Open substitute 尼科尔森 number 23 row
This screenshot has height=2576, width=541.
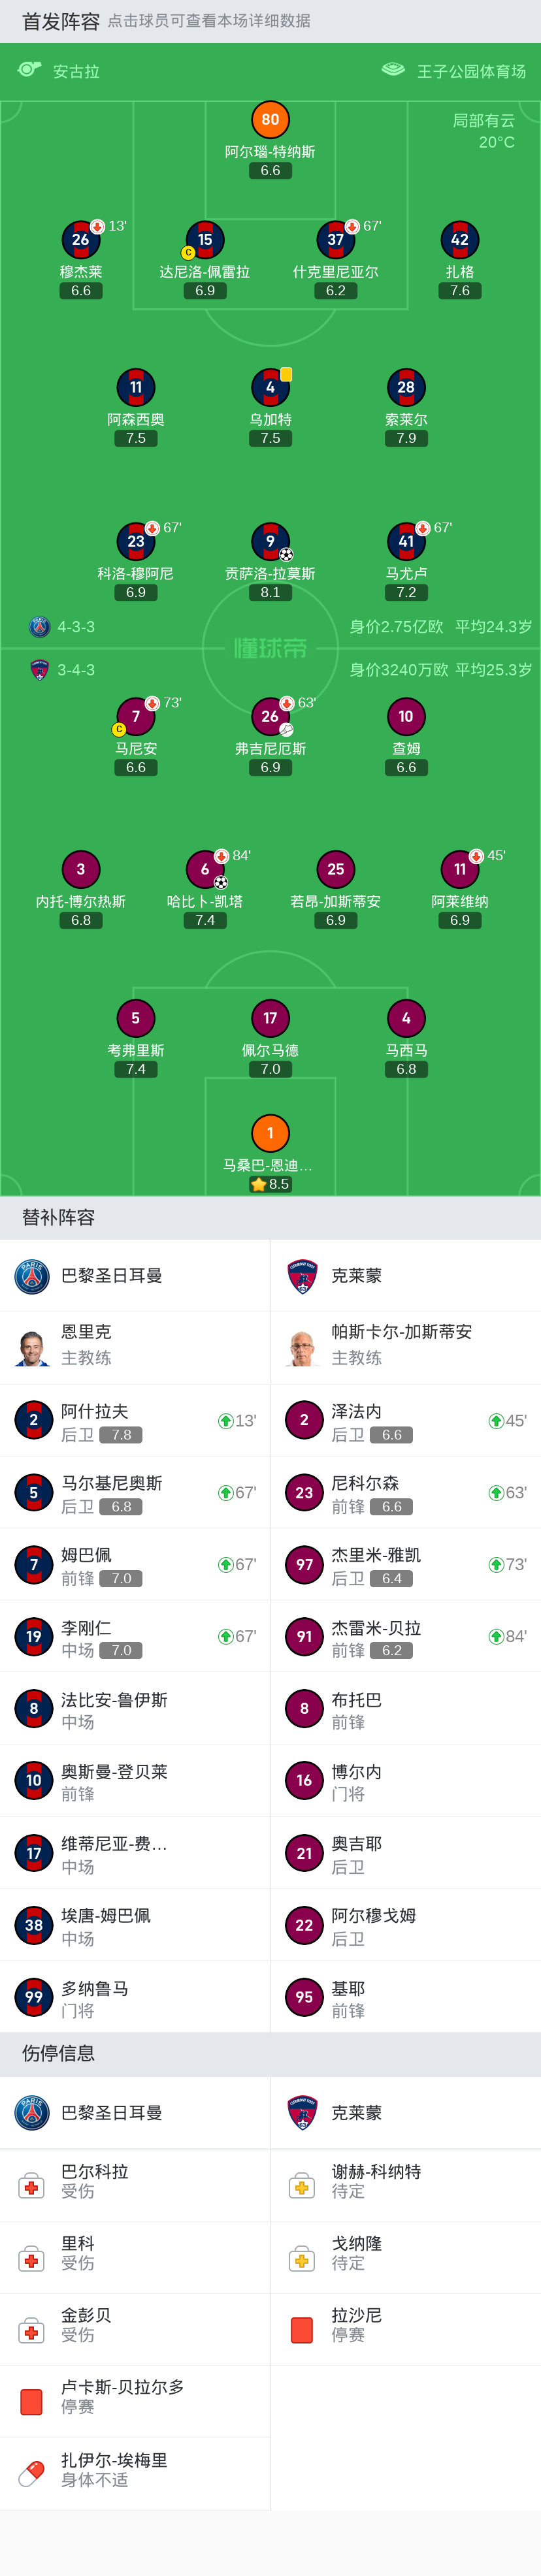(405, 1493)
